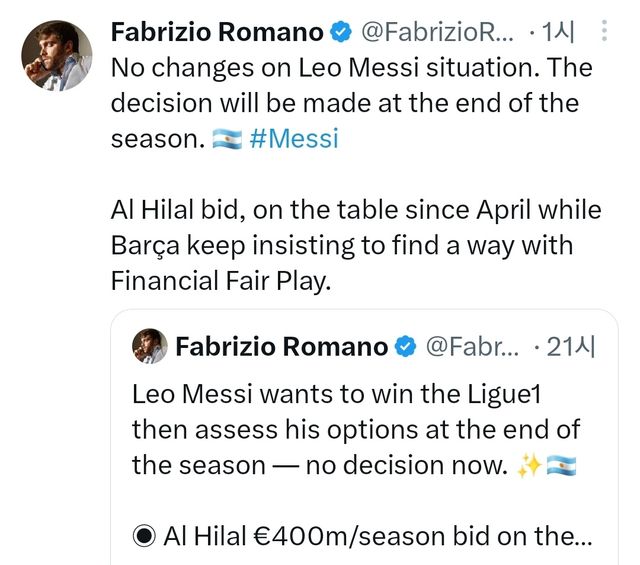This screenshot has height=565, width=640.
Task: Click the verified badge in the quoted tweet
Action: (406, 347)
